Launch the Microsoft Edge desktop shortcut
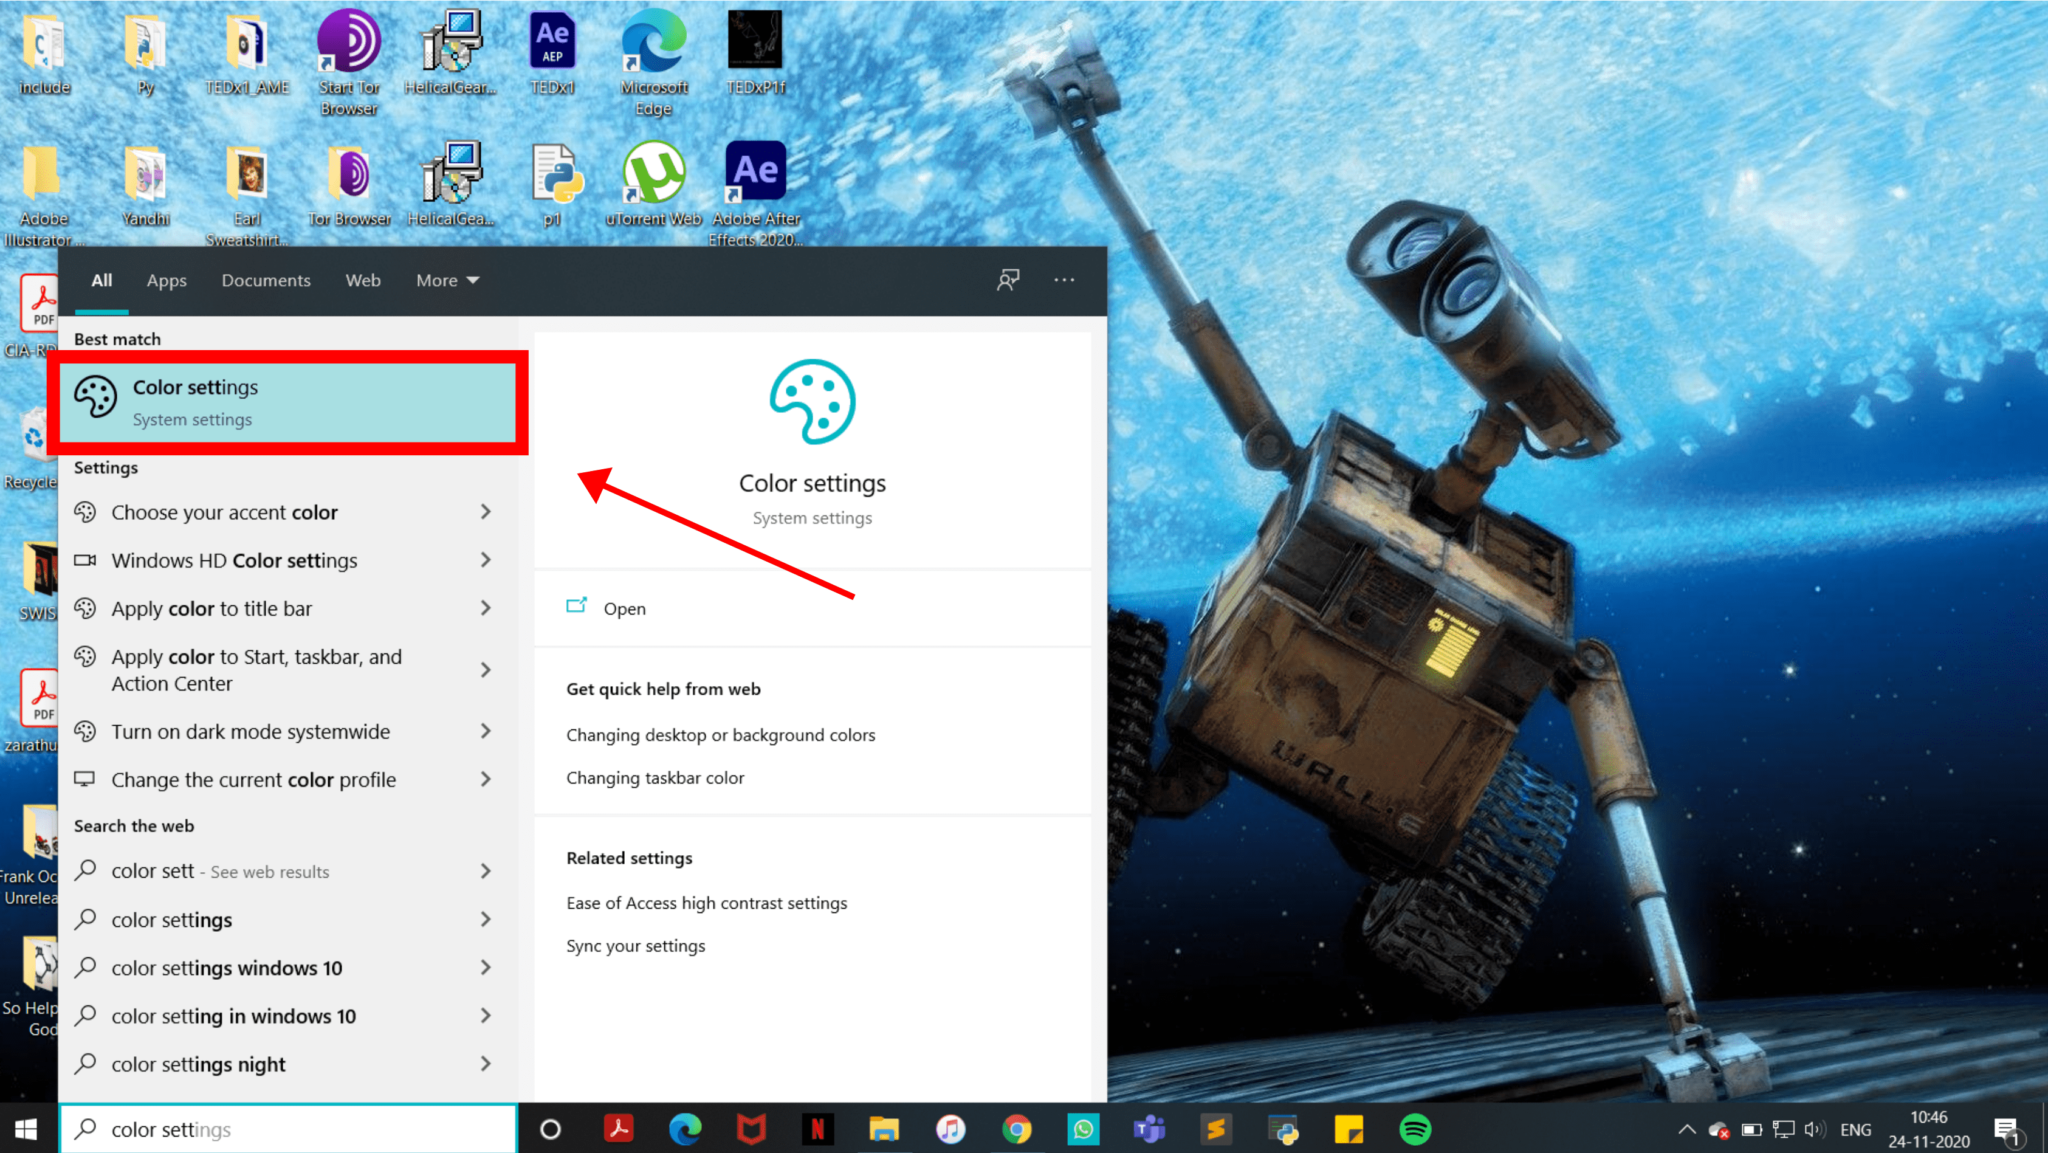Image resolution: width=2048 pixels, height=1153 pixels. [654, 62]
